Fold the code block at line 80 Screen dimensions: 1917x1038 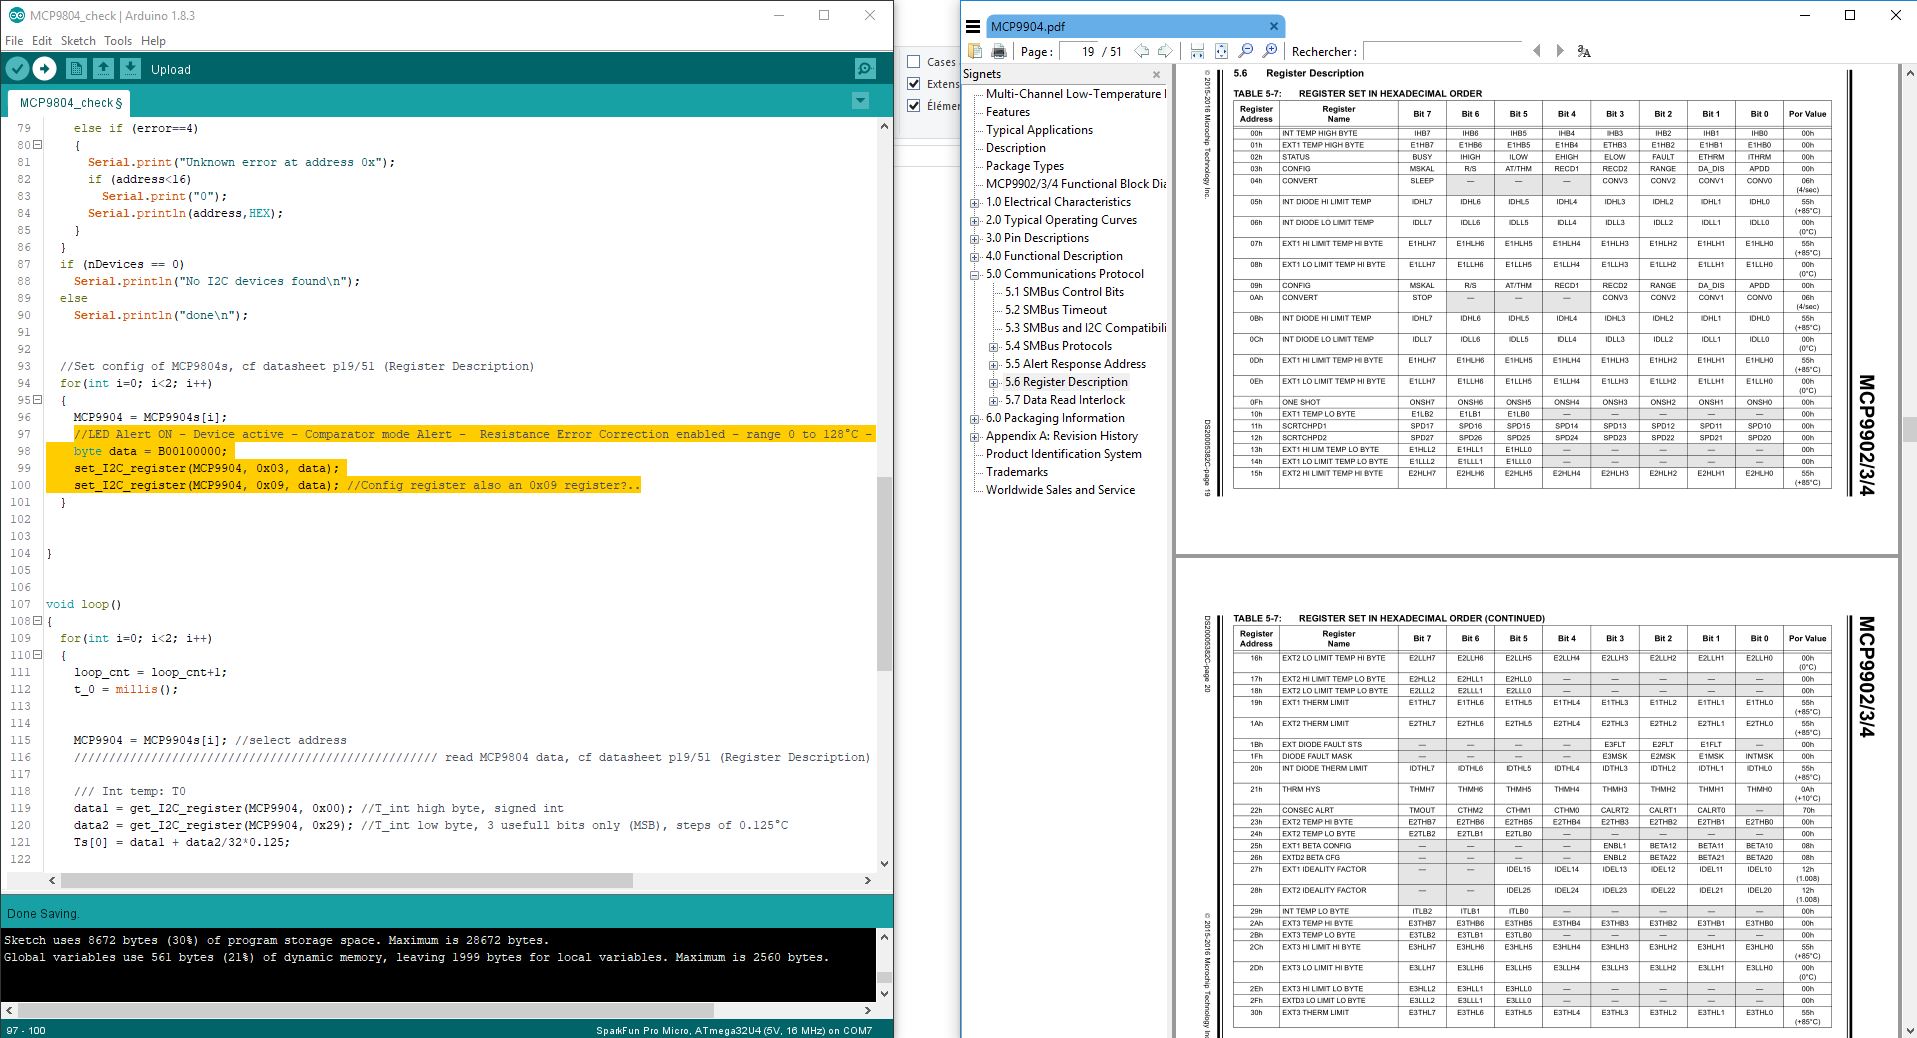37,145
